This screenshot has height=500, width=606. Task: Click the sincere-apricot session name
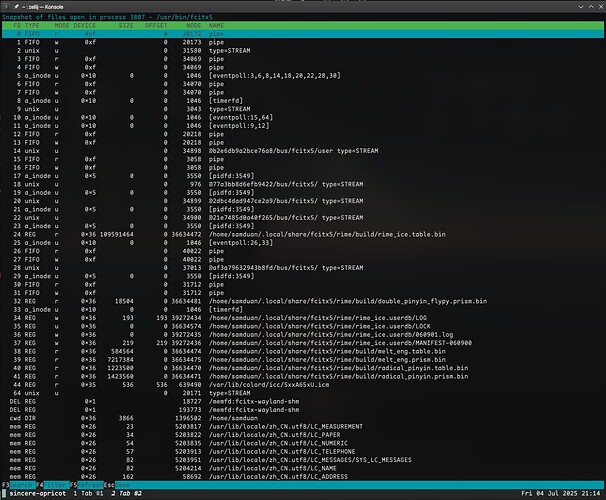coord(37,493)
